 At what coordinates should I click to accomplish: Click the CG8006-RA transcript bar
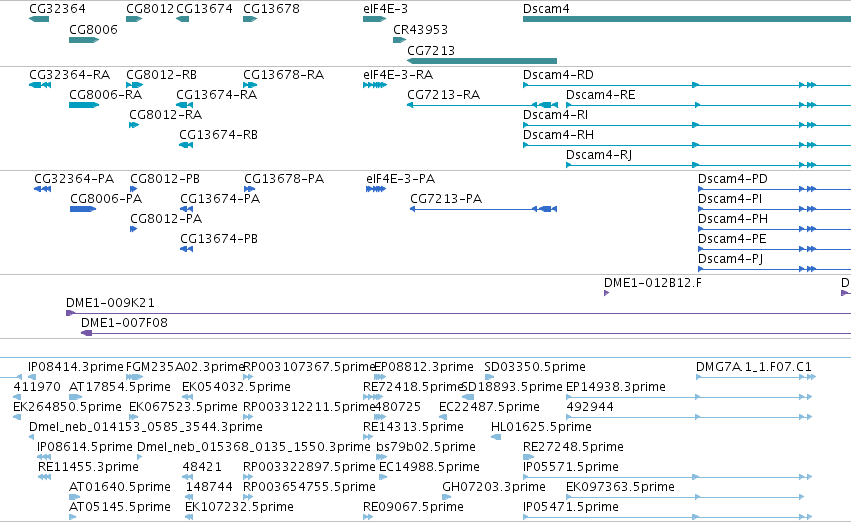tap(84, 105)
